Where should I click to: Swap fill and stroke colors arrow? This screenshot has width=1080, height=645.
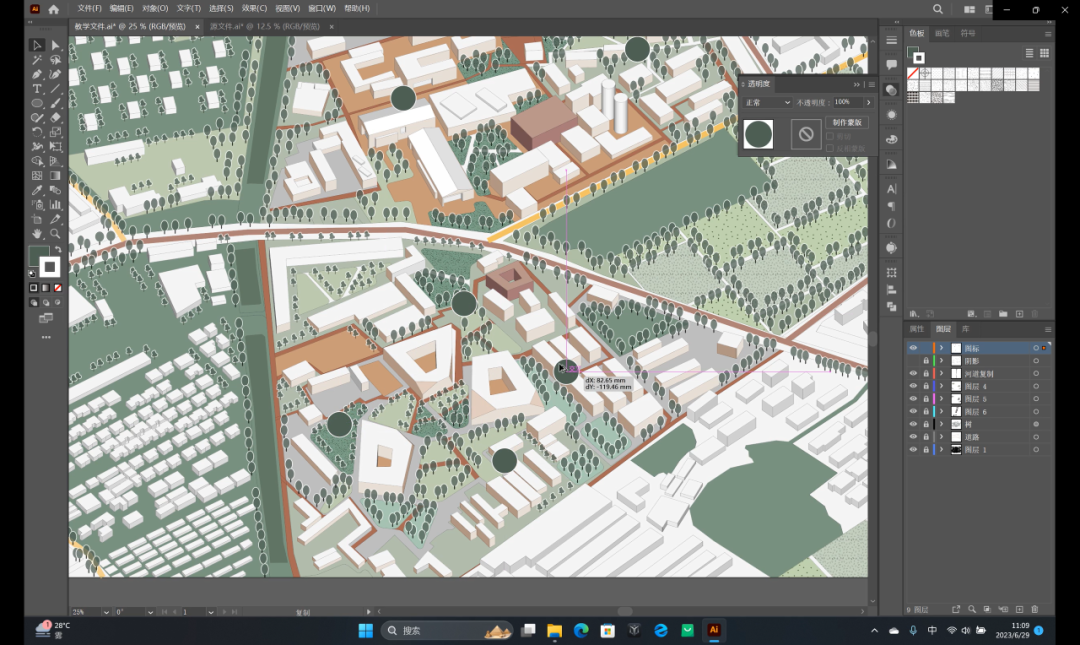point(58,249)
